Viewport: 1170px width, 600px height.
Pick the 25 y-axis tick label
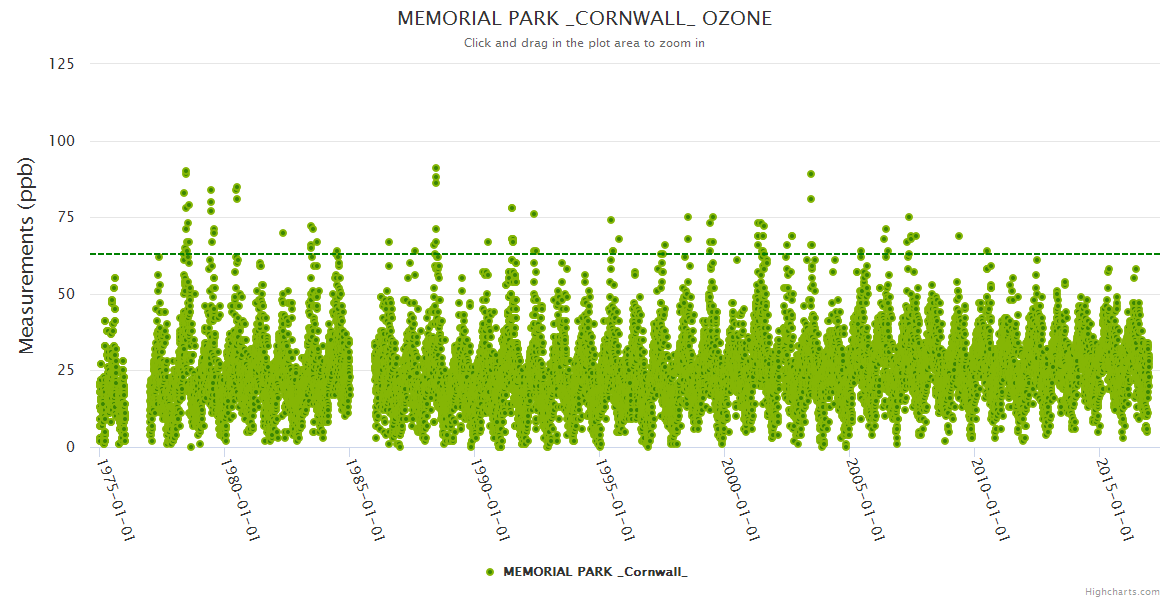65,371
